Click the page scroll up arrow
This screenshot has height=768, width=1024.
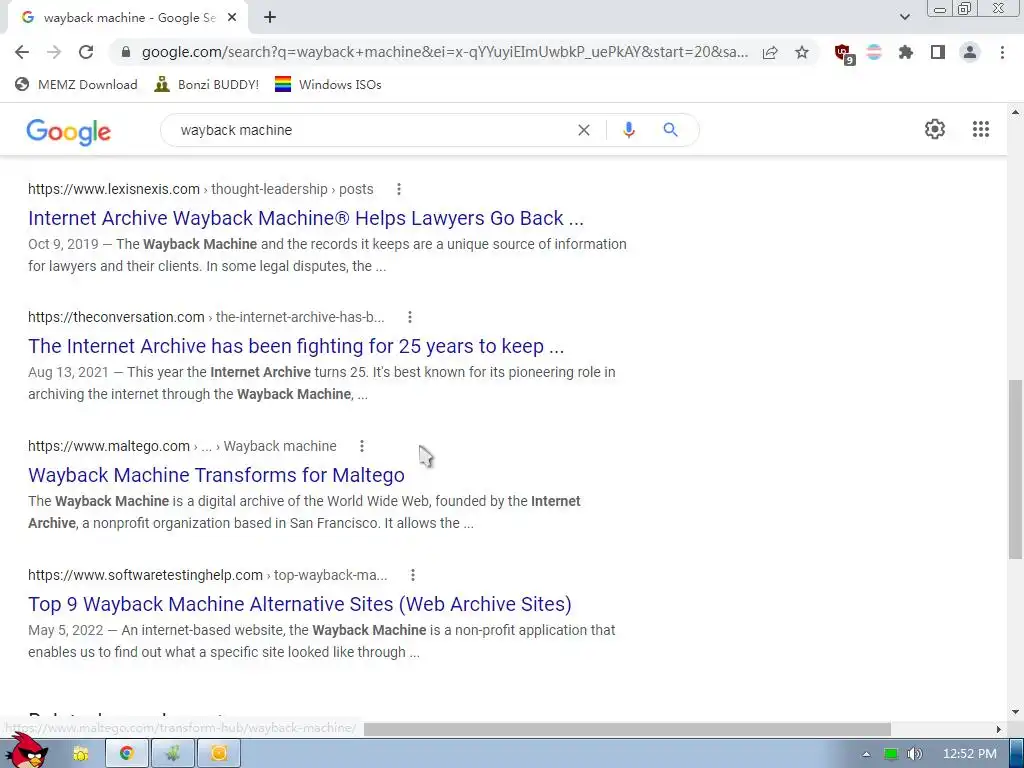[x=1015, y=112]
